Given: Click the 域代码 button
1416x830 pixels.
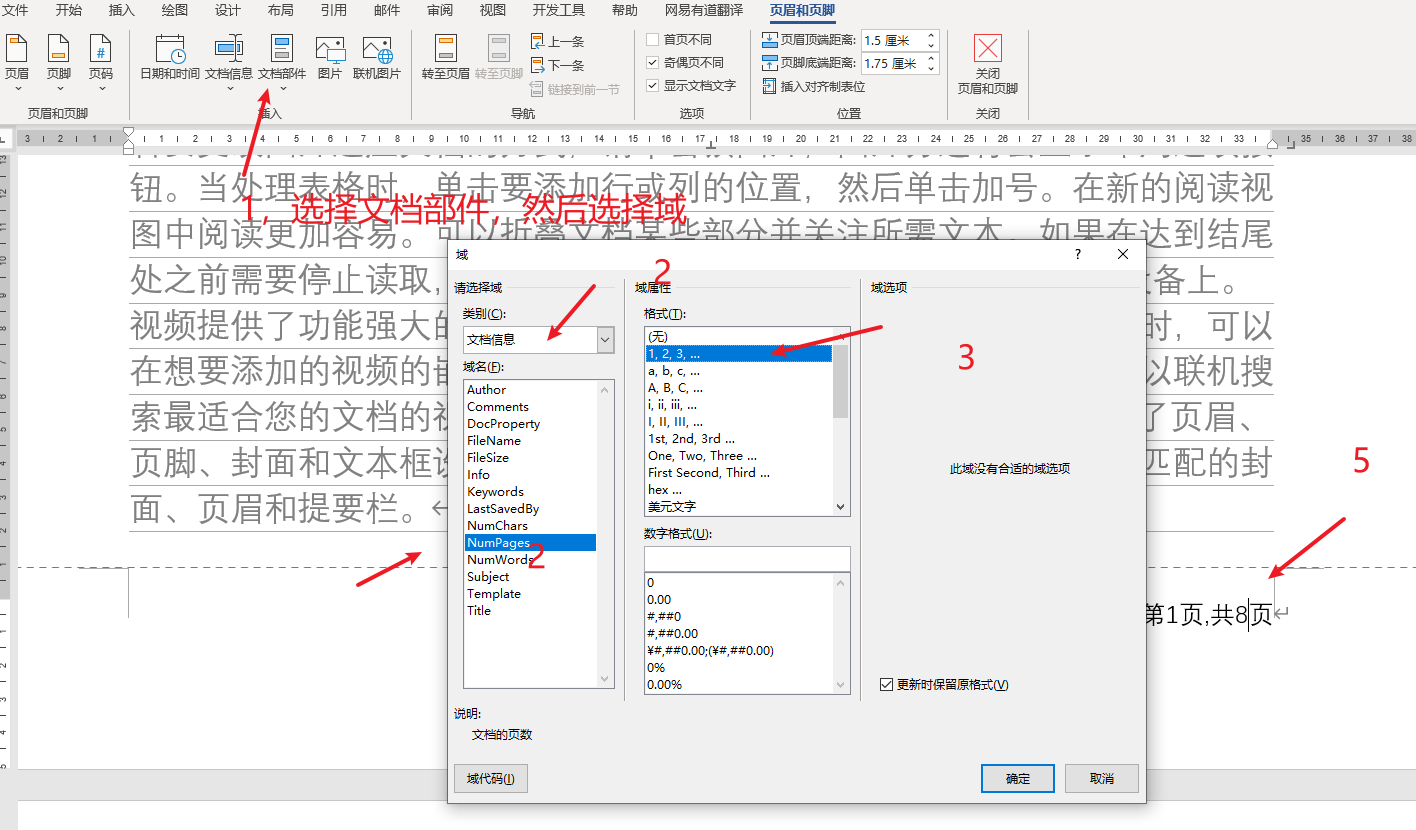Looking at the screenshot, I should coord(490,778).
